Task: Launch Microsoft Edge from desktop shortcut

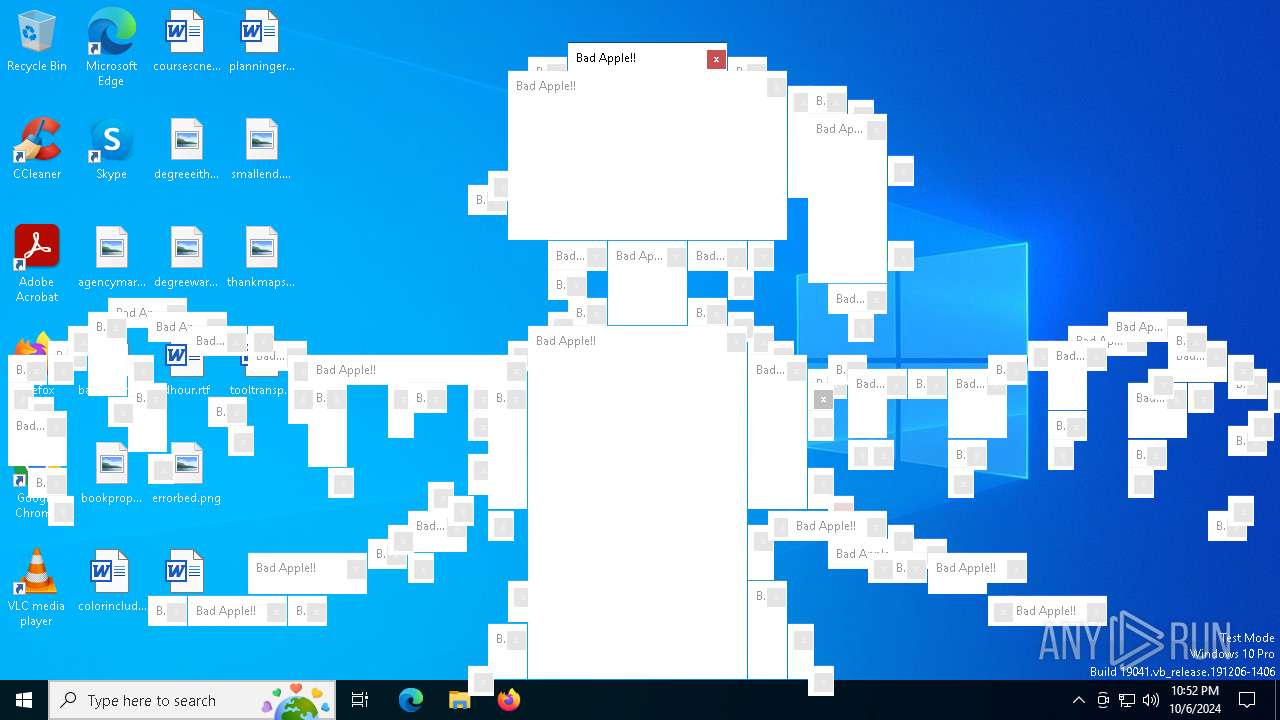Action: pos(111,47)
